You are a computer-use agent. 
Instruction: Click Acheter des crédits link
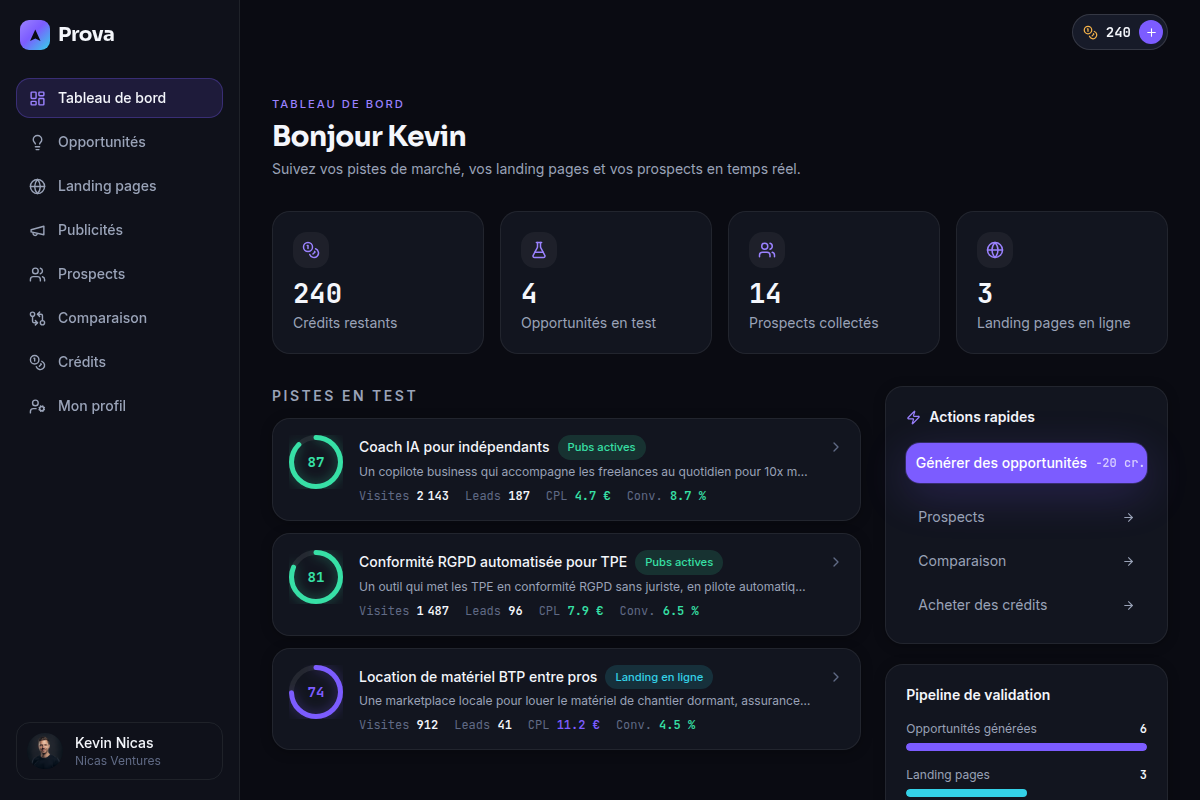click(1026, 605)
